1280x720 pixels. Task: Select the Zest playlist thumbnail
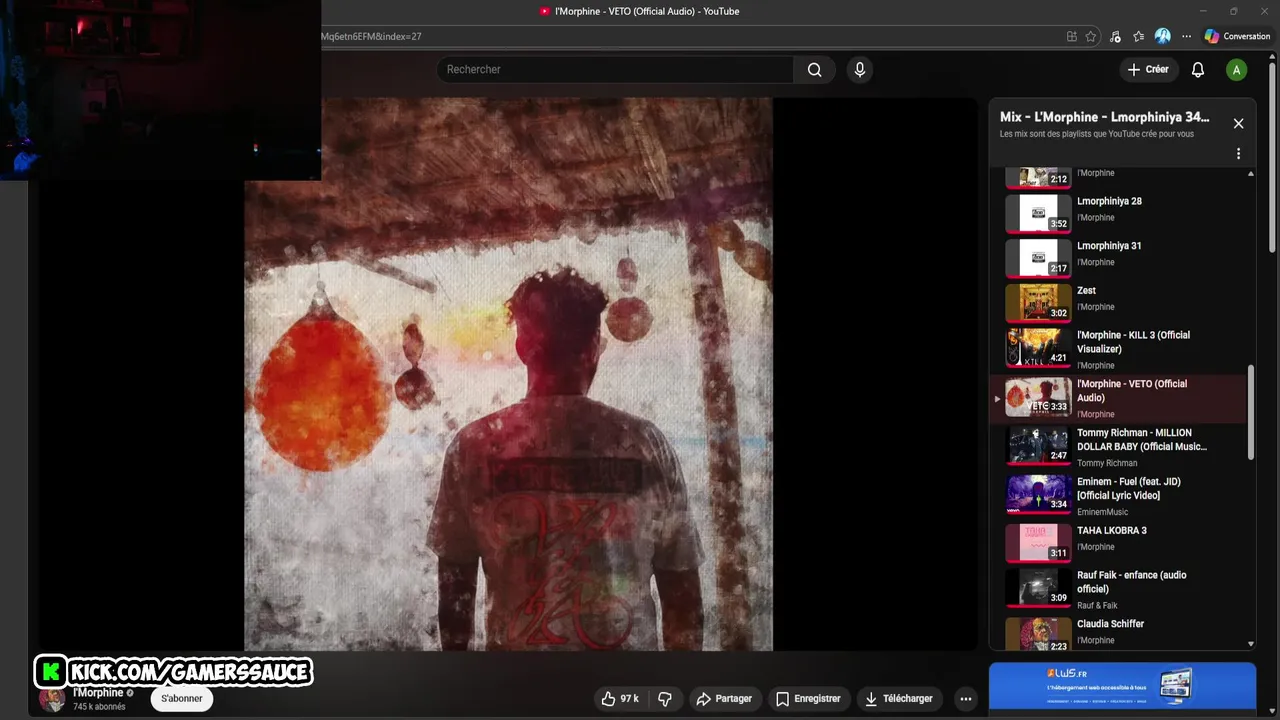pyautogui.click(x=1038, y=303)
